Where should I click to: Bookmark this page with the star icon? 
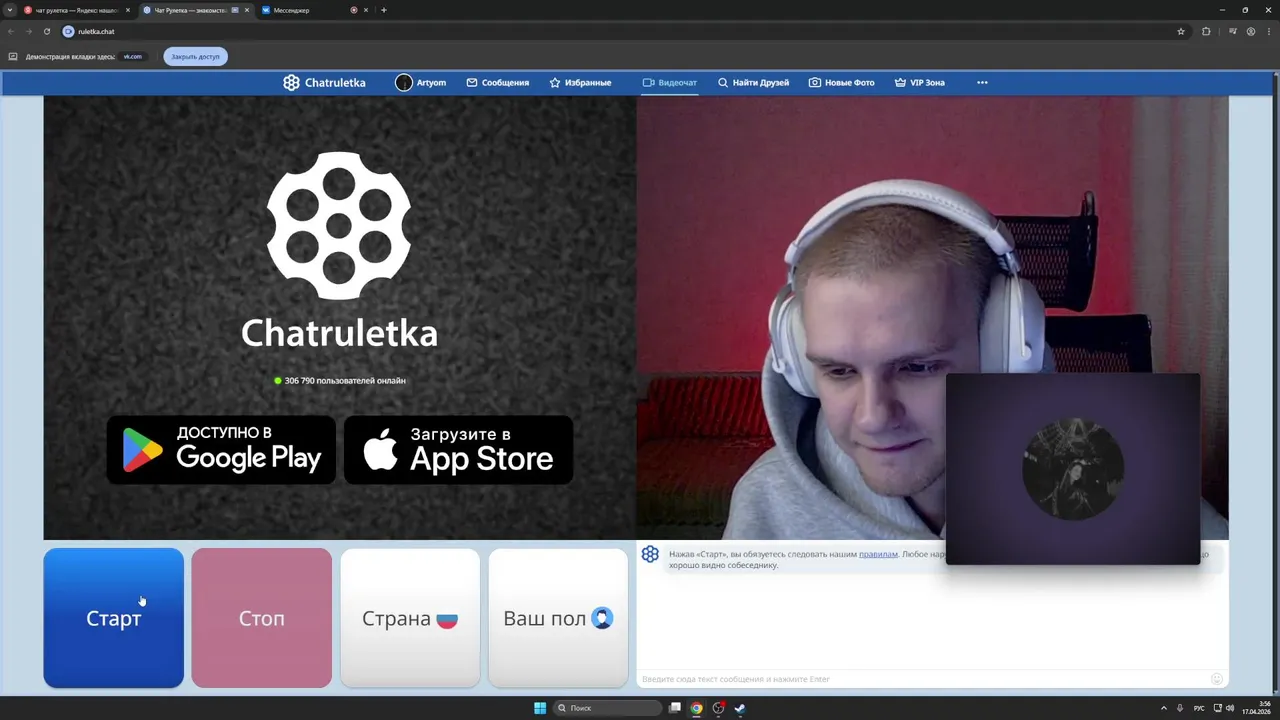click(x=1181, y=31)
